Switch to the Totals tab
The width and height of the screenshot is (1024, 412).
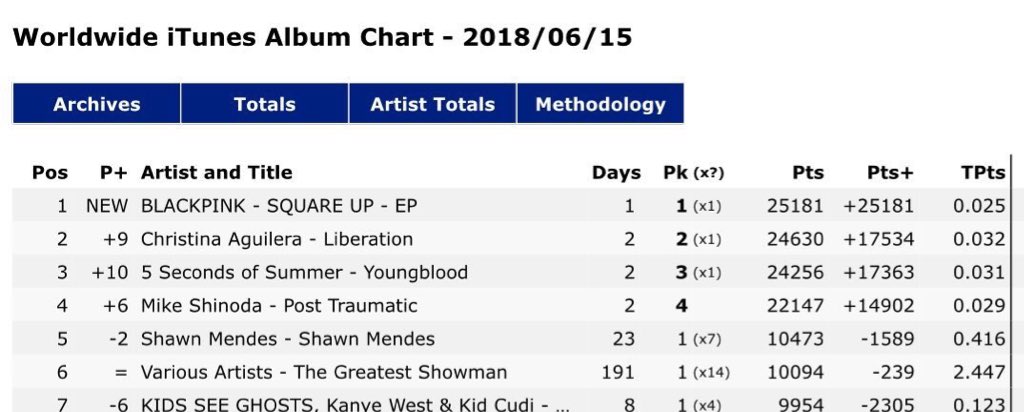(x=264, y=104)
